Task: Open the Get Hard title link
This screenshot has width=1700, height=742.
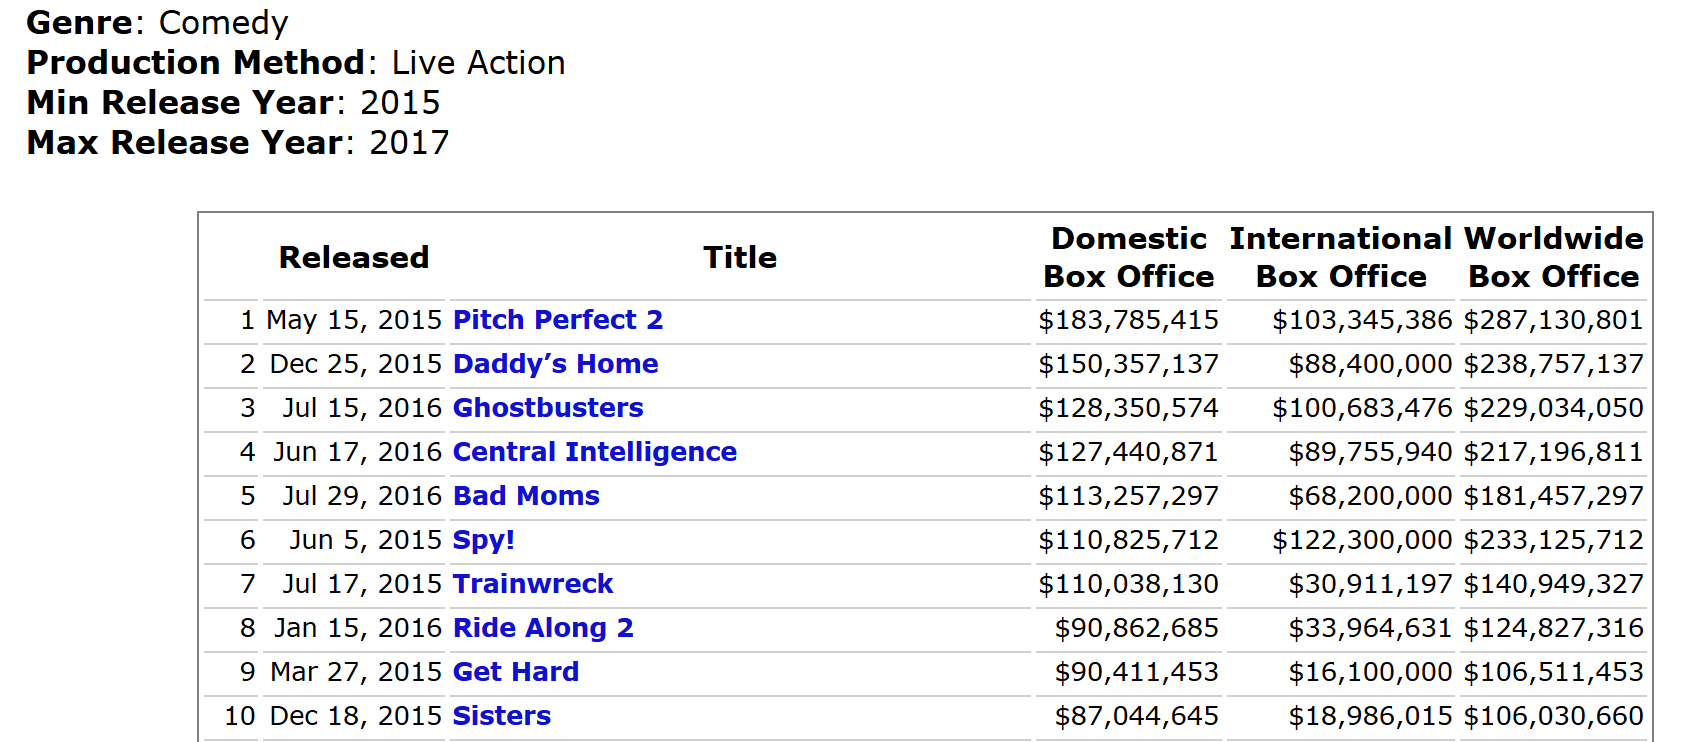Action: pyautogui.click(x=515, y=672)
